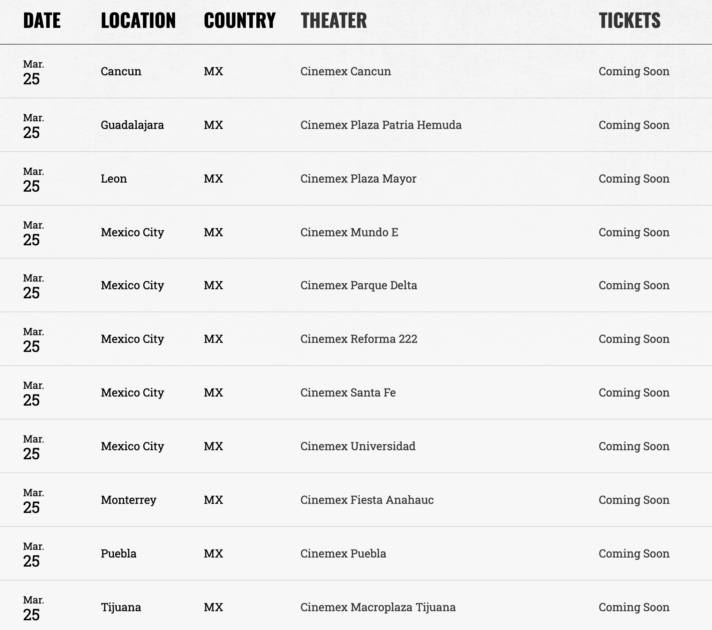The height and width of the screenshot is (630, 712).
Task: Click Coming Soon for Cinemex Universidad
Action: point(634,446)
